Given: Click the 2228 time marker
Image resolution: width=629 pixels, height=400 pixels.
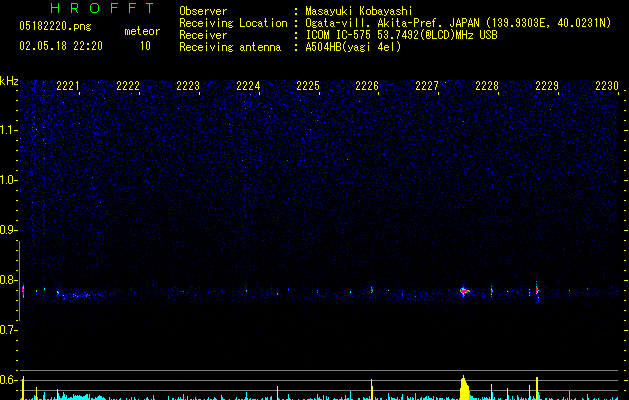Looking at the screenshot, I should (x=487, y=86).
